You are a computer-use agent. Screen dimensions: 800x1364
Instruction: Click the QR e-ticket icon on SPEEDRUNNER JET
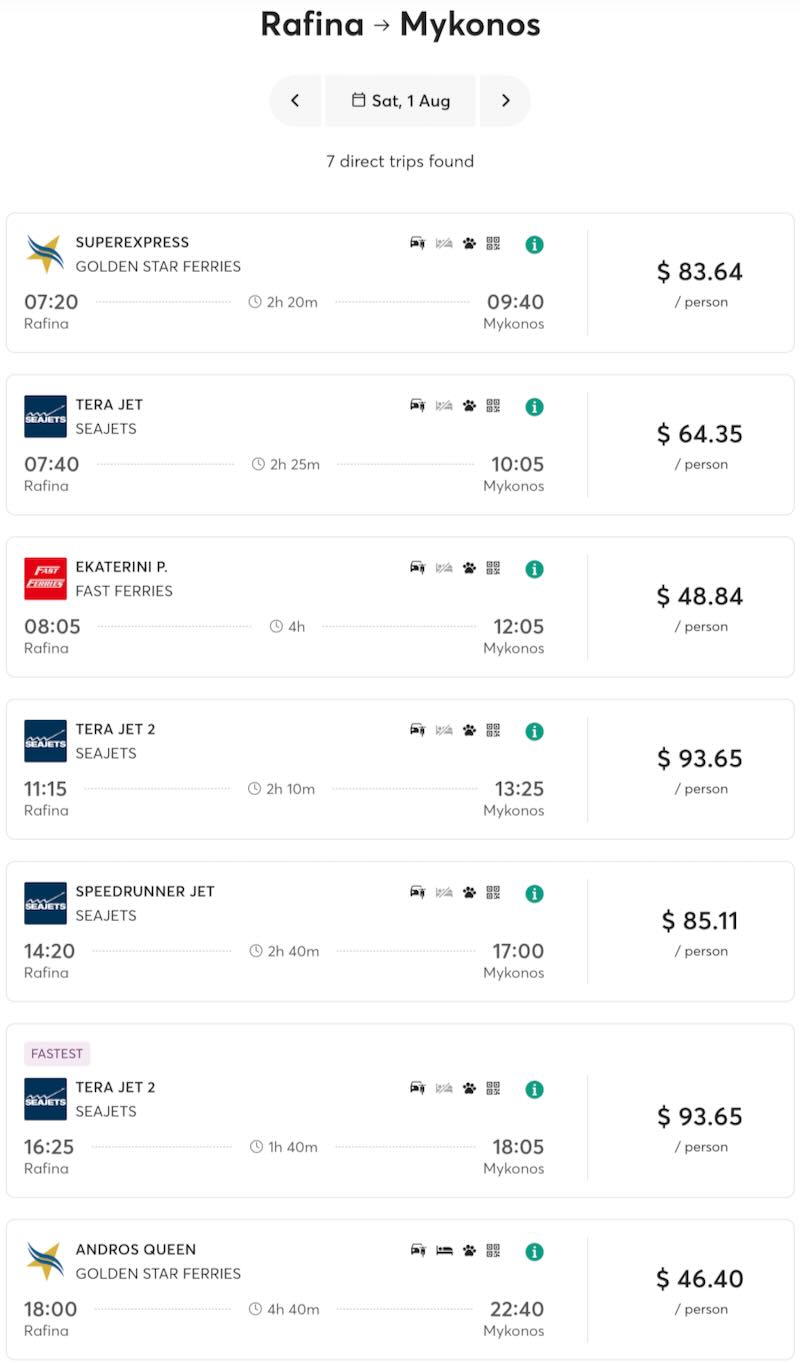[492, 893]
